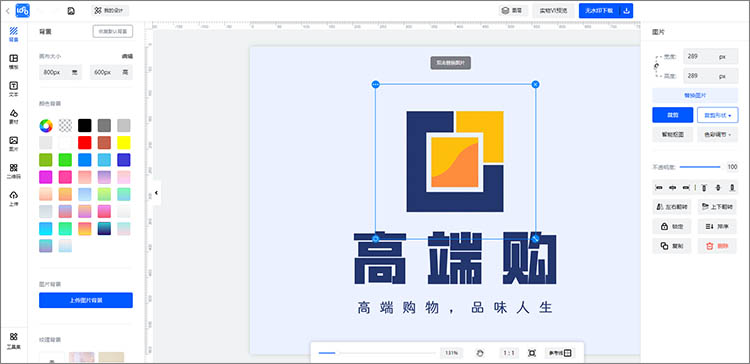Select the transparent checkerboard background swatch

pos(66,126)
